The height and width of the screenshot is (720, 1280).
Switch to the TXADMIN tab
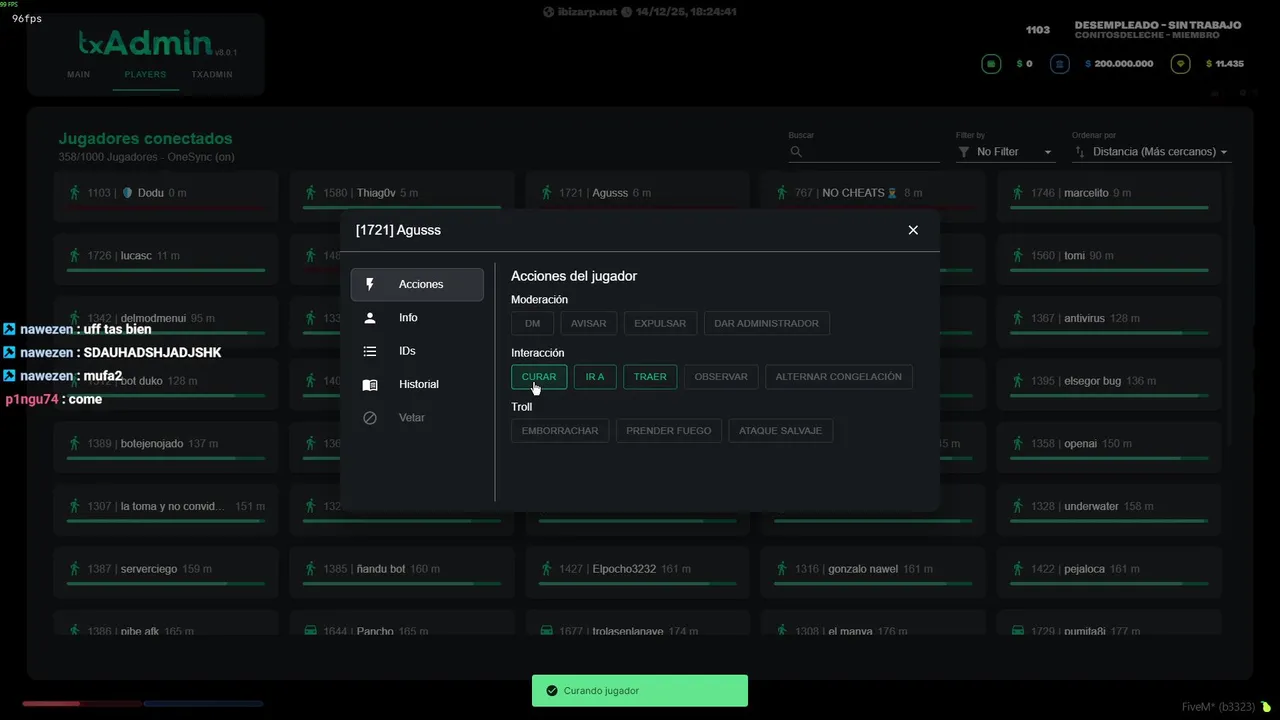212,75
